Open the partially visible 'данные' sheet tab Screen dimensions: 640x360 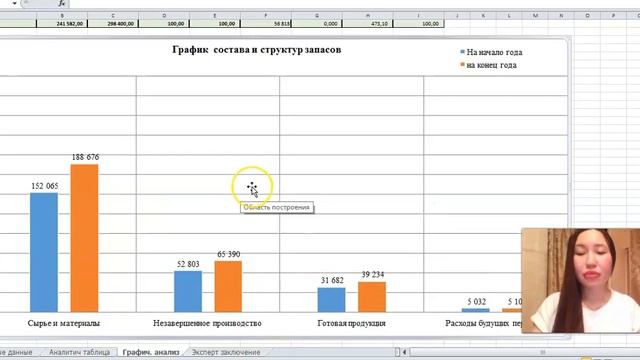tap(17, 352)
